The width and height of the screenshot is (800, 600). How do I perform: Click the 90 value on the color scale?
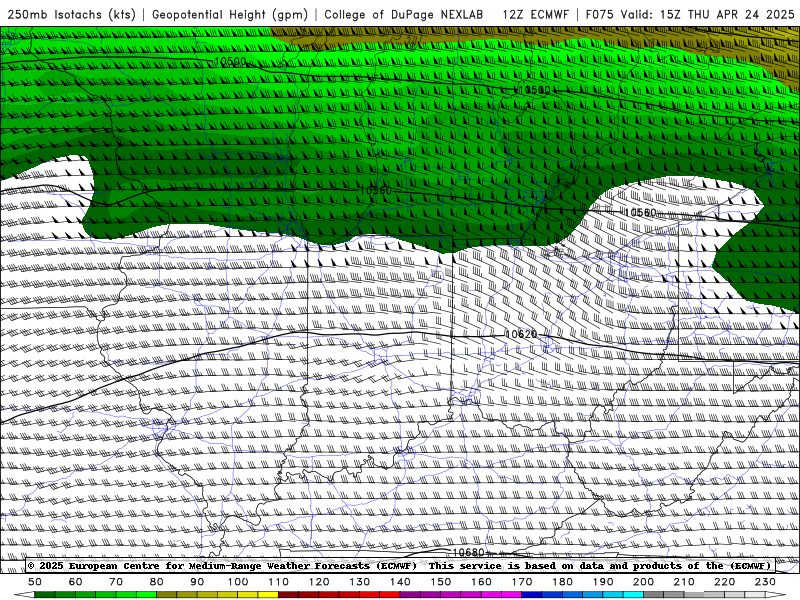pyautogui.click(x=197, y=582)
